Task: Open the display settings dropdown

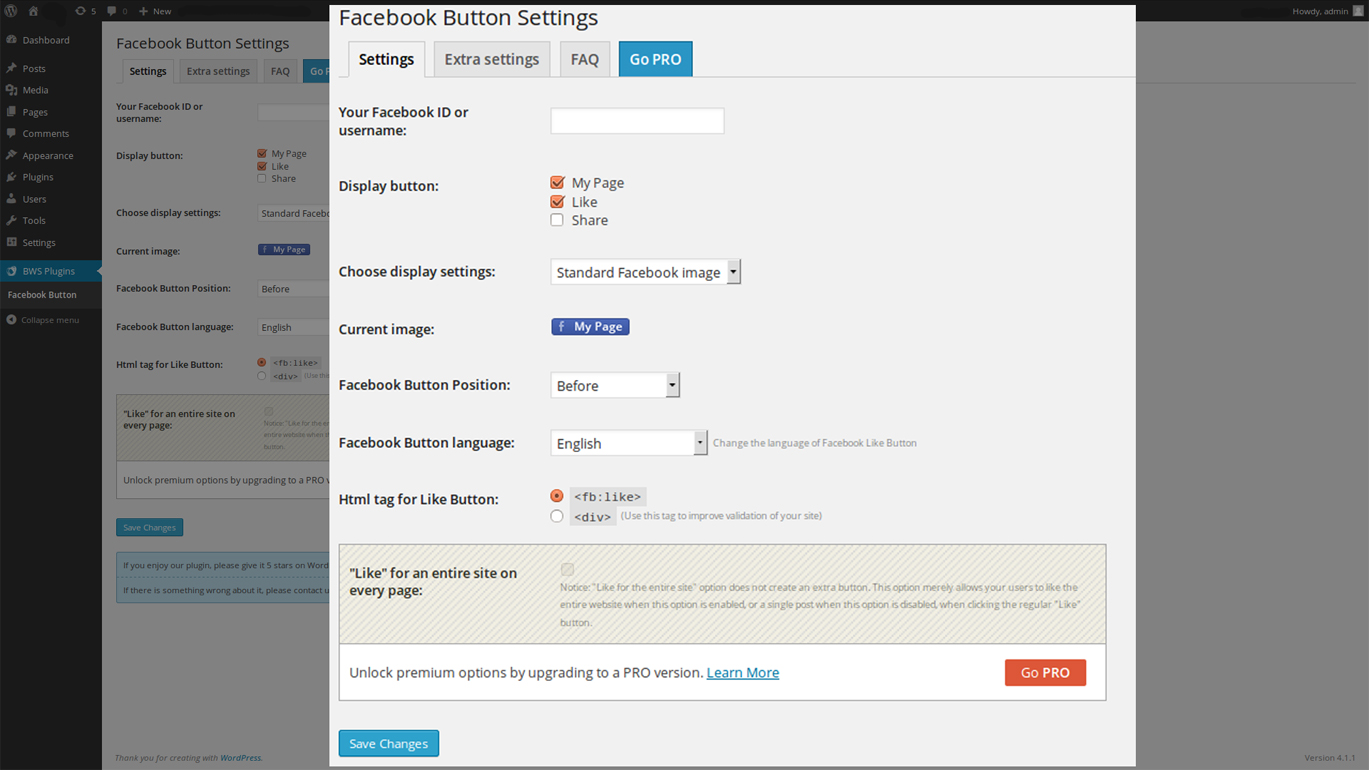Action: tap(645, 271)
